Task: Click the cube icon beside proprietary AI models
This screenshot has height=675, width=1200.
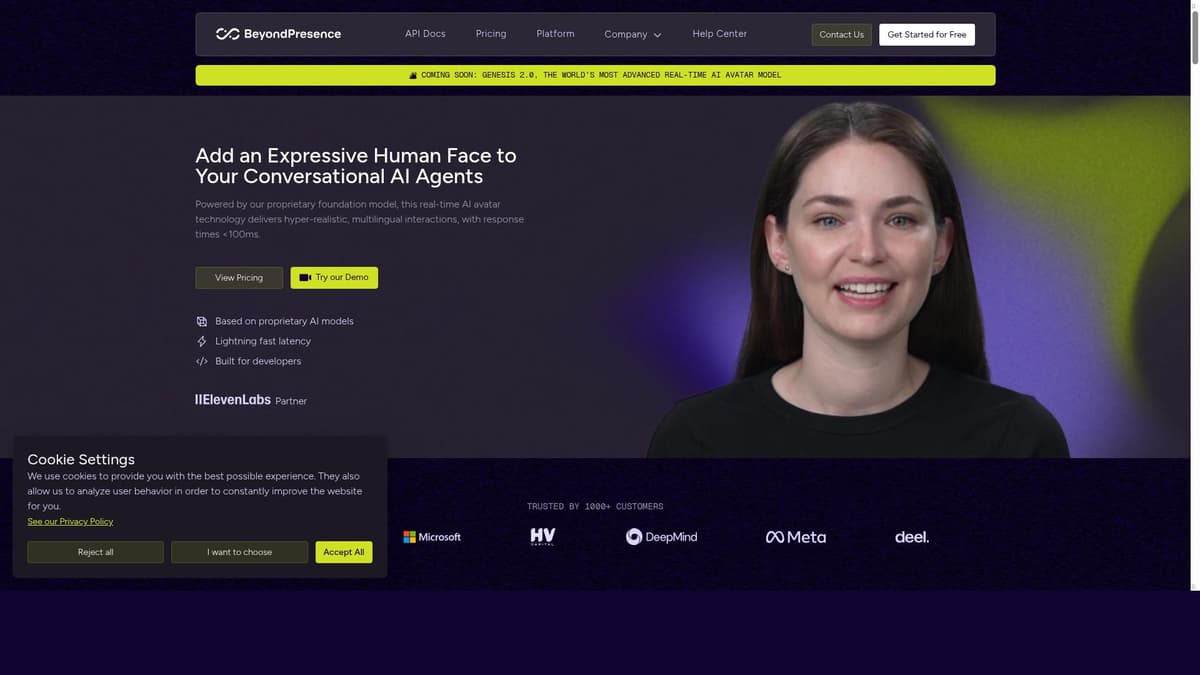Action: pos(203,321)
